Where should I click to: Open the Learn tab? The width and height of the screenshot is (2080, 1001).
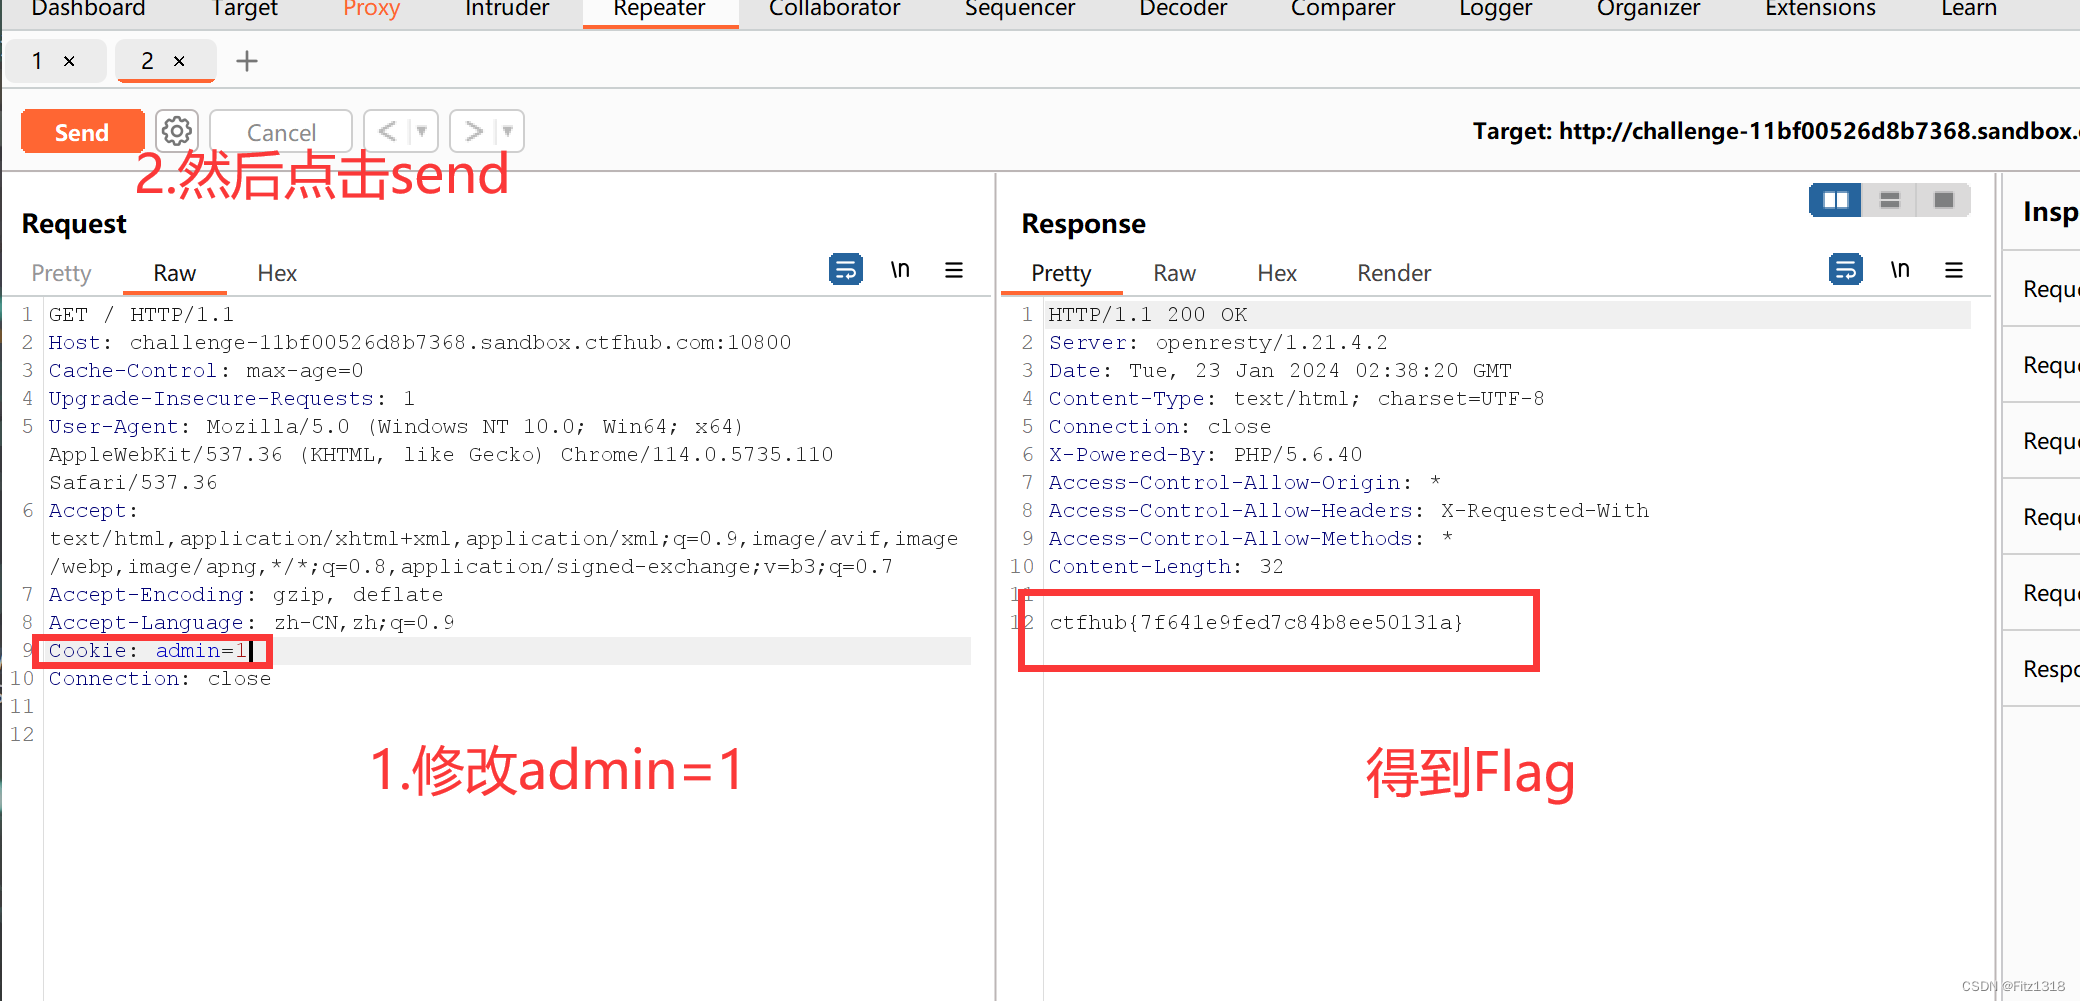point(1969,9)
